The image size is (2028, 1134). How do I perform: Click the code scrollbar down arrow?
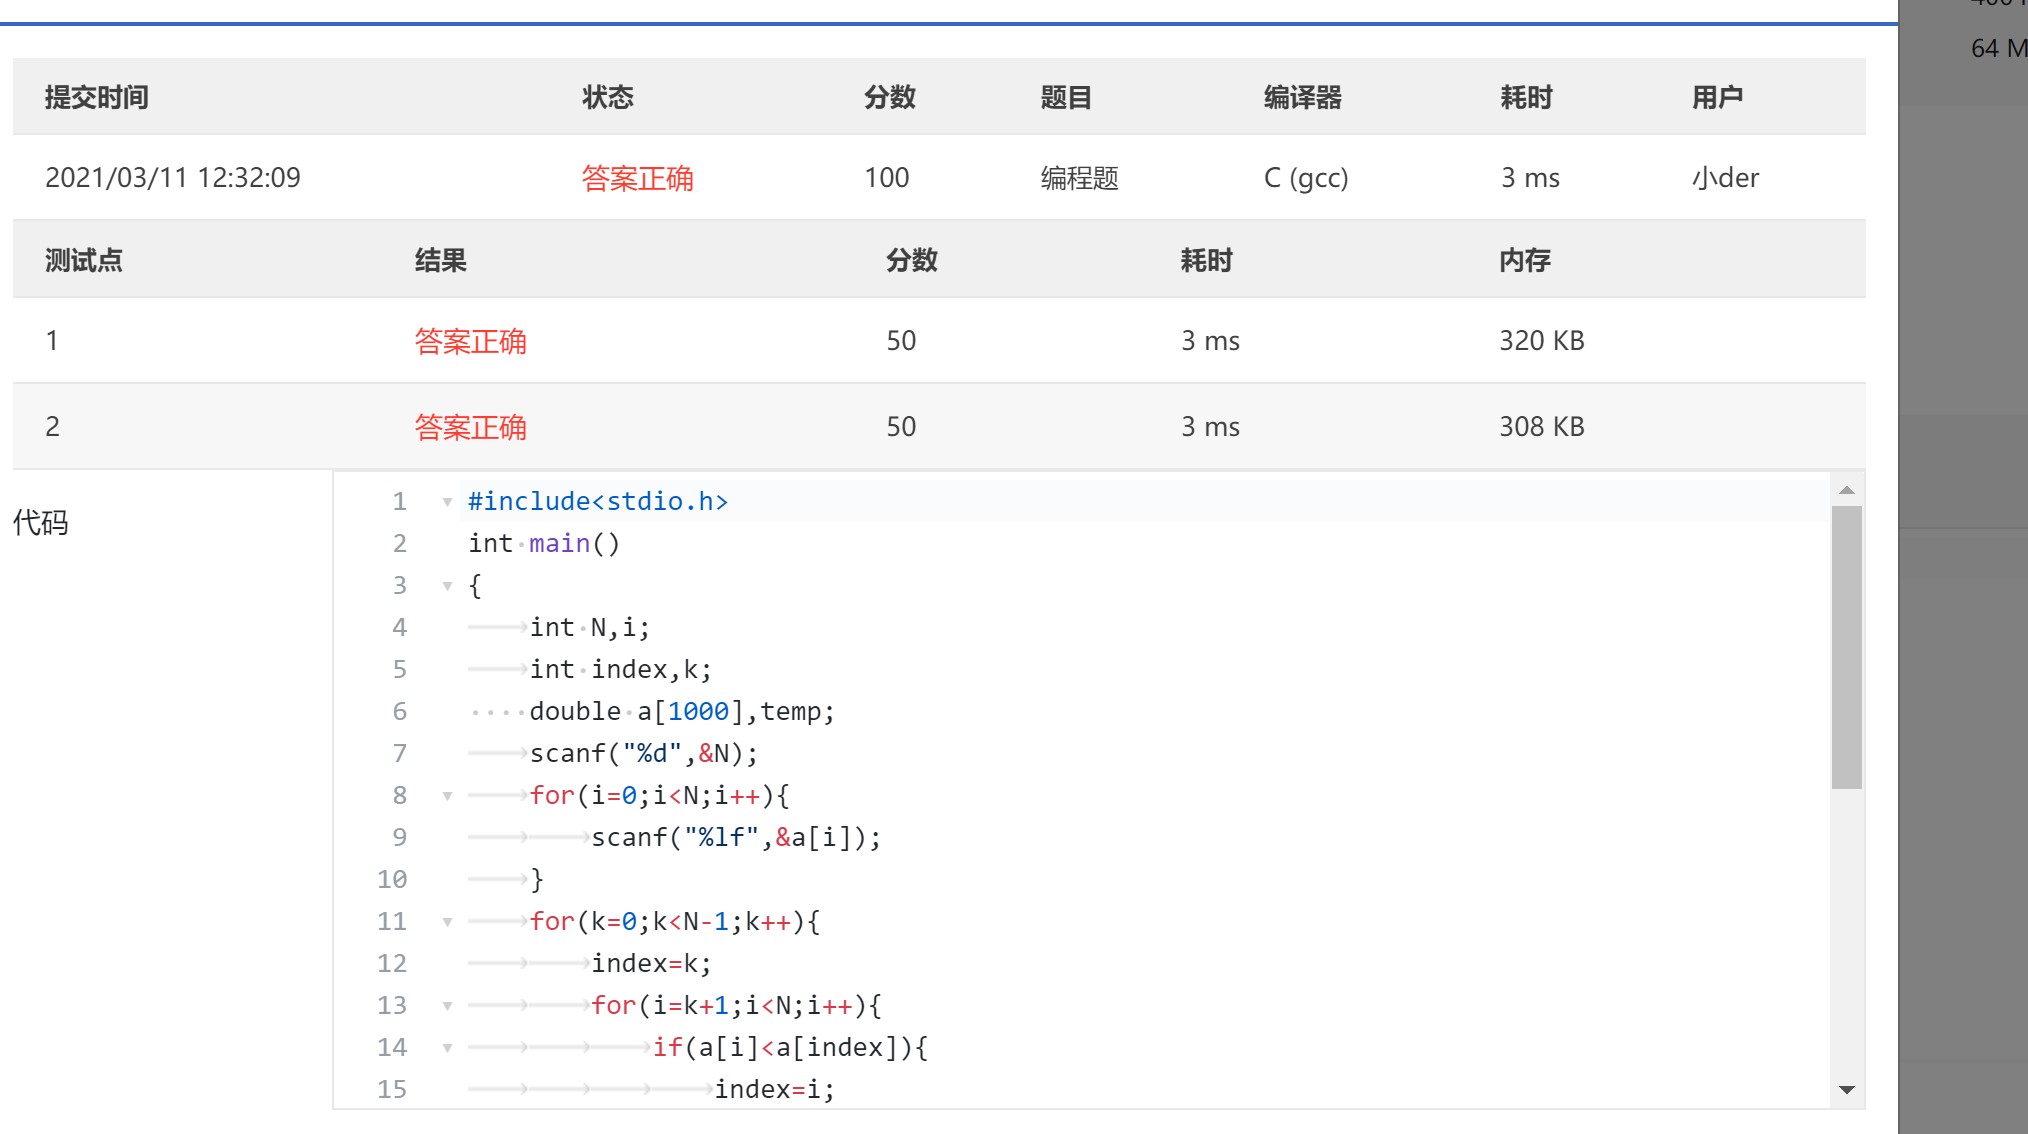click(x=1846, y=1090)
